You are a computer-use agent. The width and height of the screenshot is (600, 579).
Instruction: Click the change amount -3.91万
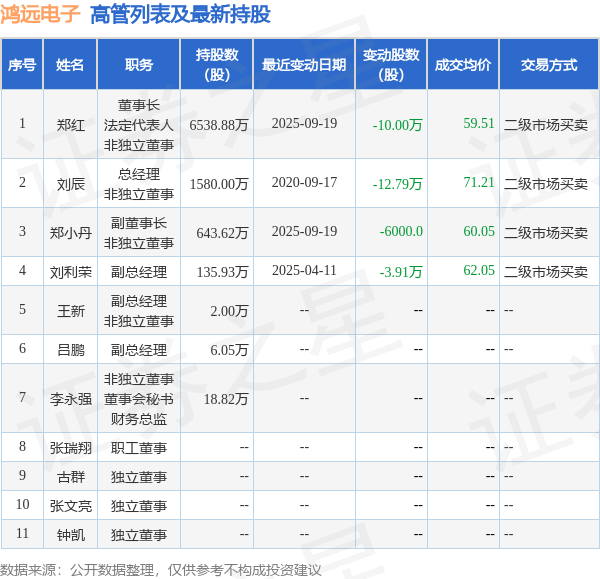[401, 272]
